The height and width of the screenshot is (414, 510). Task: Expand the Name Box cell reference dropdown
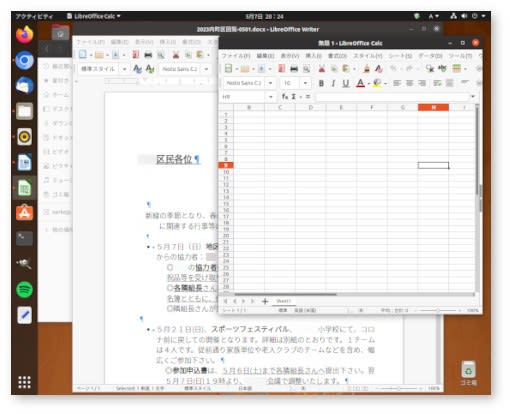pos(271,97)
